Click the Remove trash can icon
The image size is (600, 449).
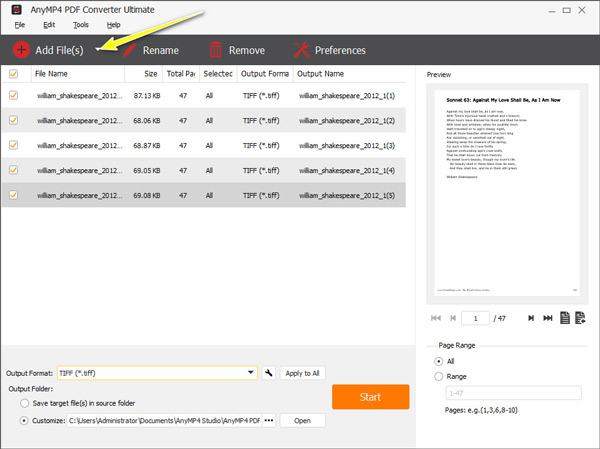tap(215, 50)
